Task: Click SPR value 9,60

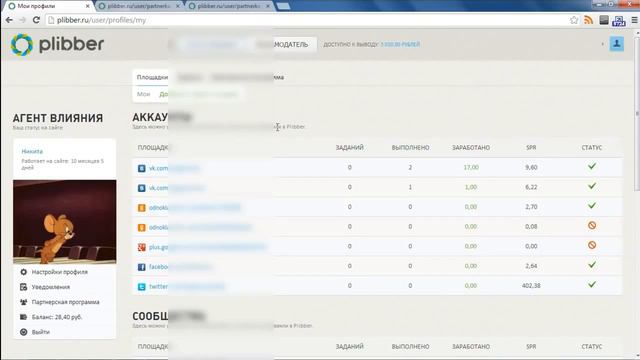Action: pyautogui.click(x=531, y=167)
